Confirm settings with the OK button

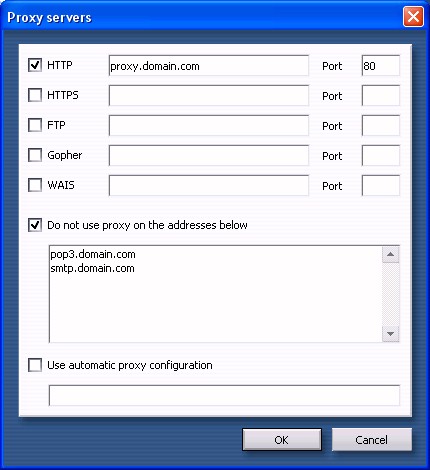pyautogui.click(x=282, y=440)
